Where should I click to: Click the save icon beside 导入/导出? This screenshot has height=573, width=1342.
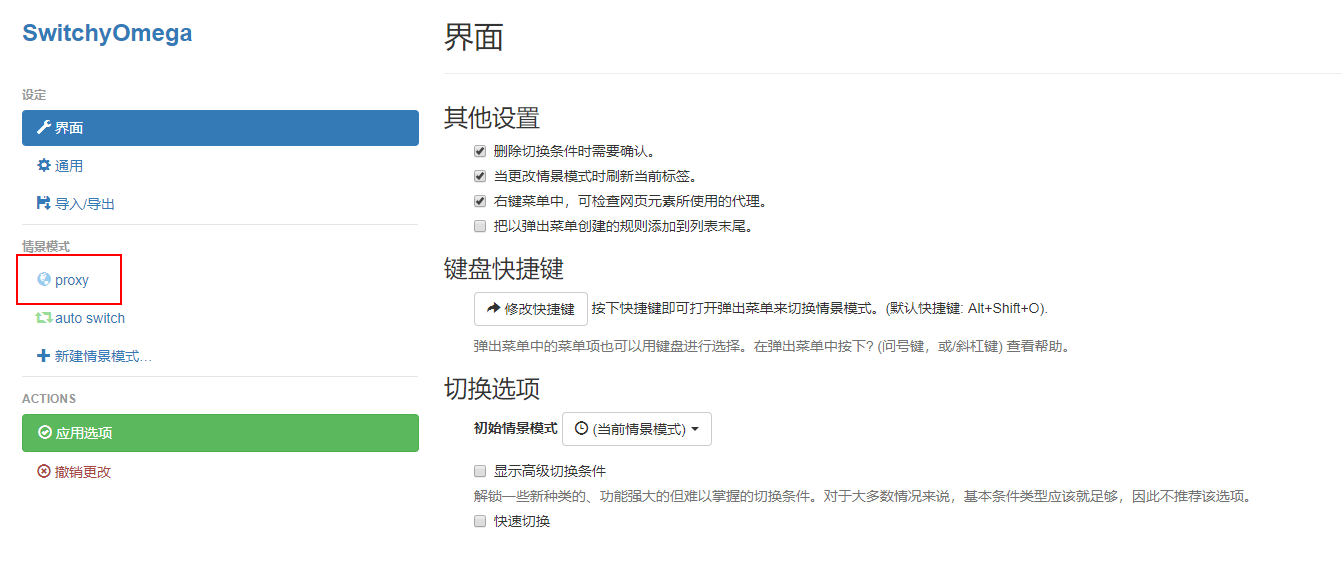[43, 203]
